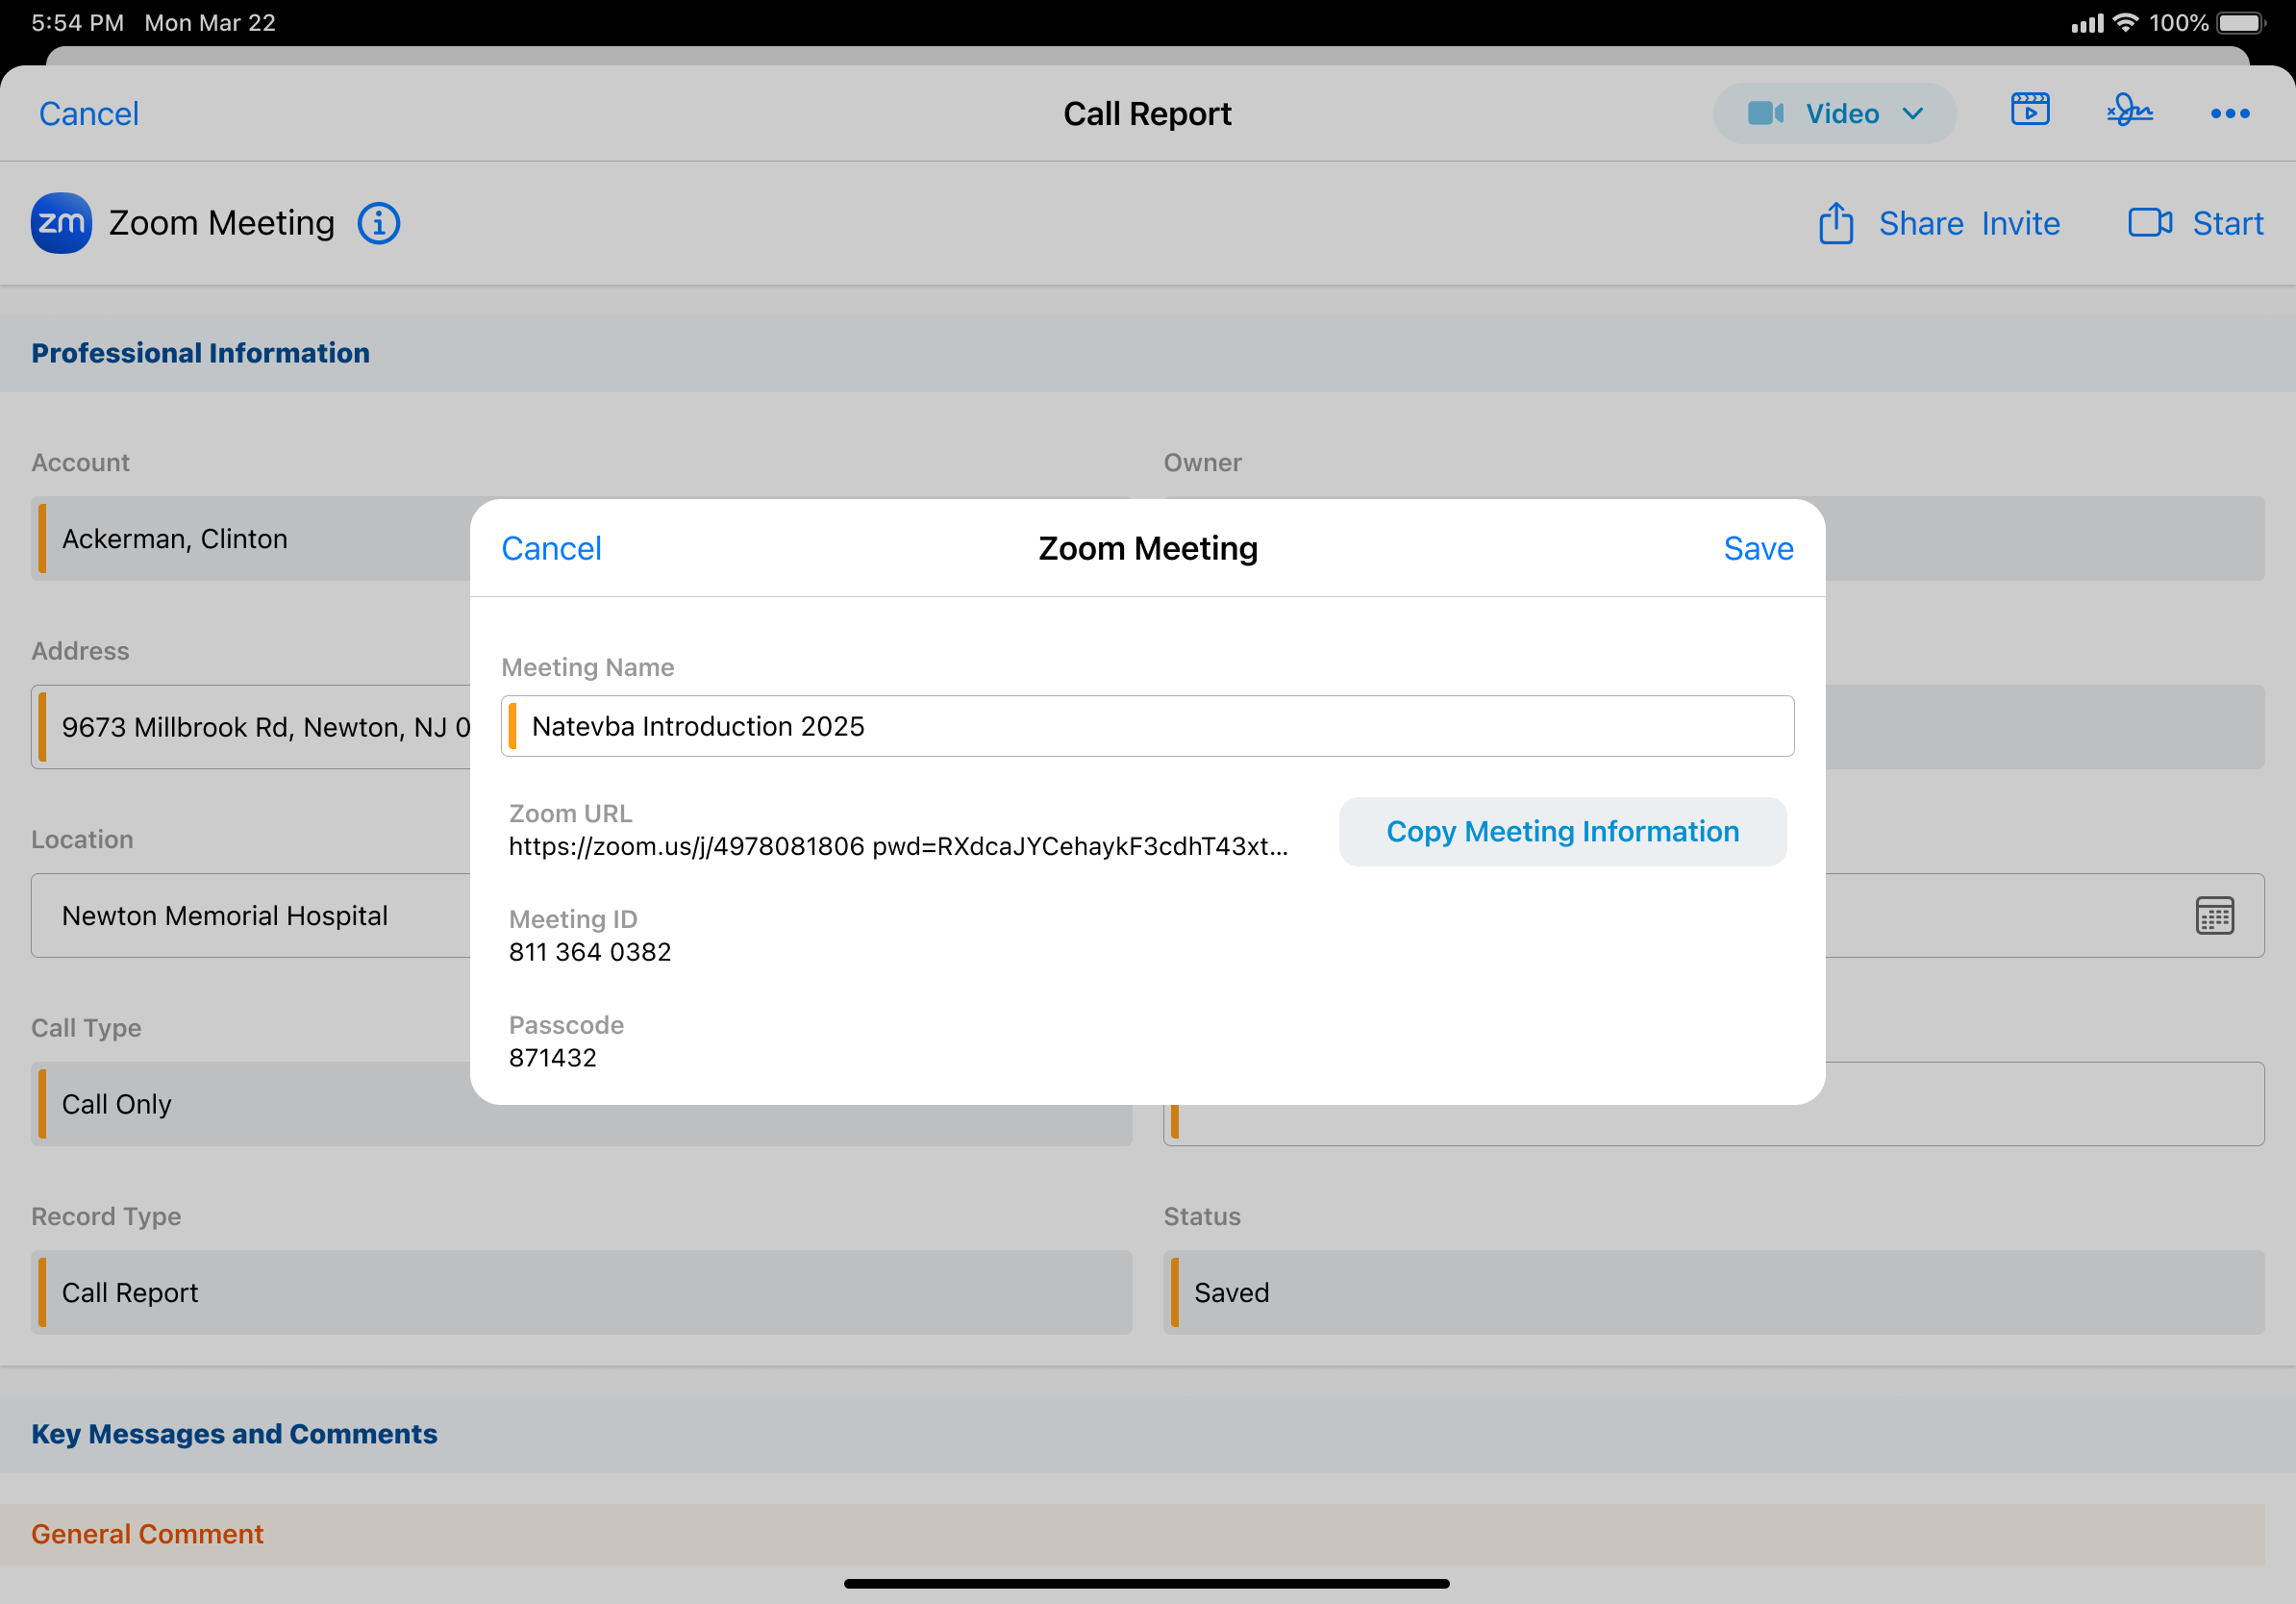
Task: Tap the camera icon next to Start
Action: click(2149, 222)
